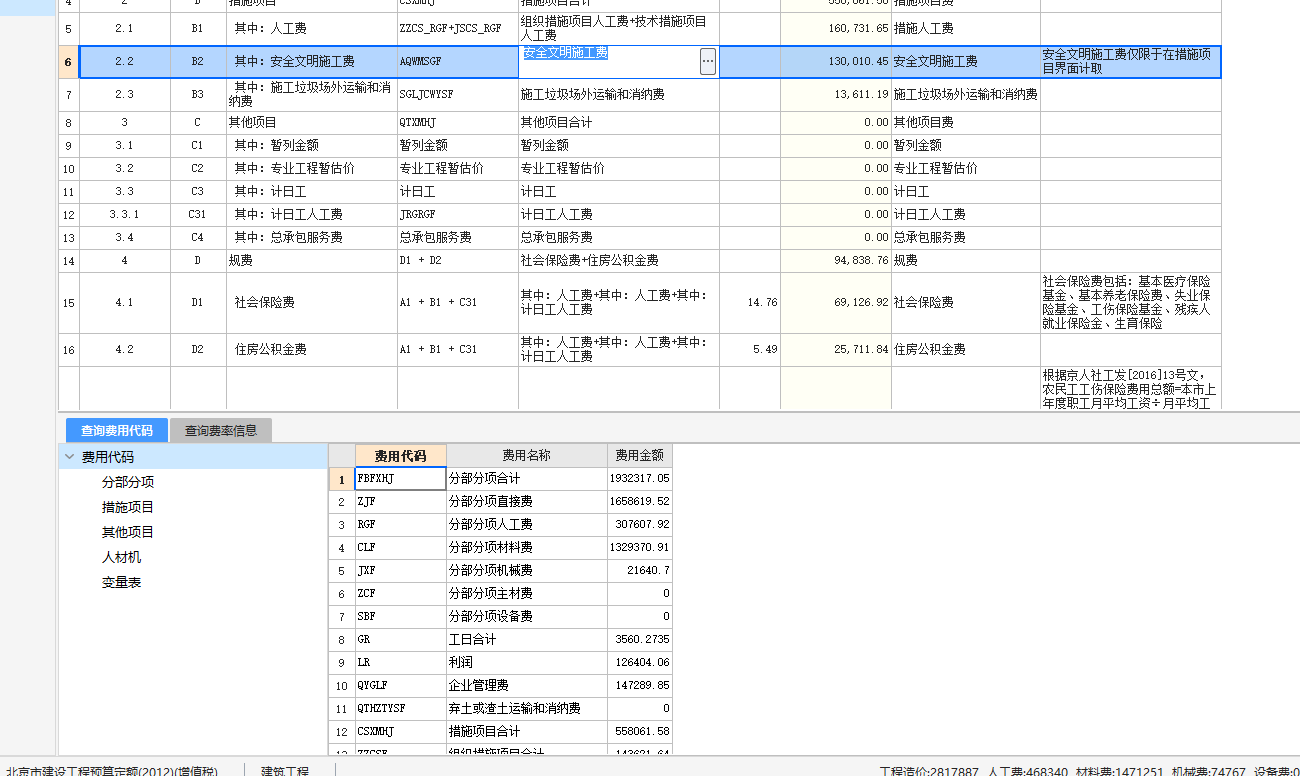Image resolution: width=1300 pixels, height=776 pixels.
Task: Click the amount 69,126.92
Action: 836,302
